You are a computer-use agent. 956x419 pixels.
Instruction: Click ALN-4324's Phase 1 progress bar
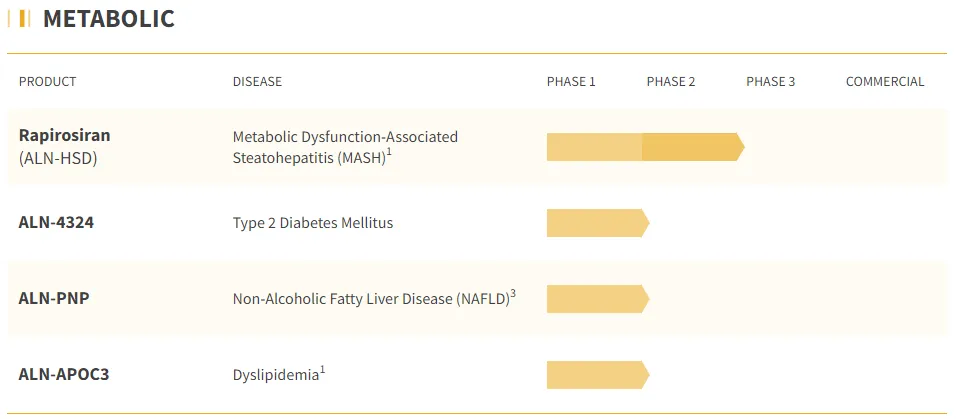(x=596, y=223)
